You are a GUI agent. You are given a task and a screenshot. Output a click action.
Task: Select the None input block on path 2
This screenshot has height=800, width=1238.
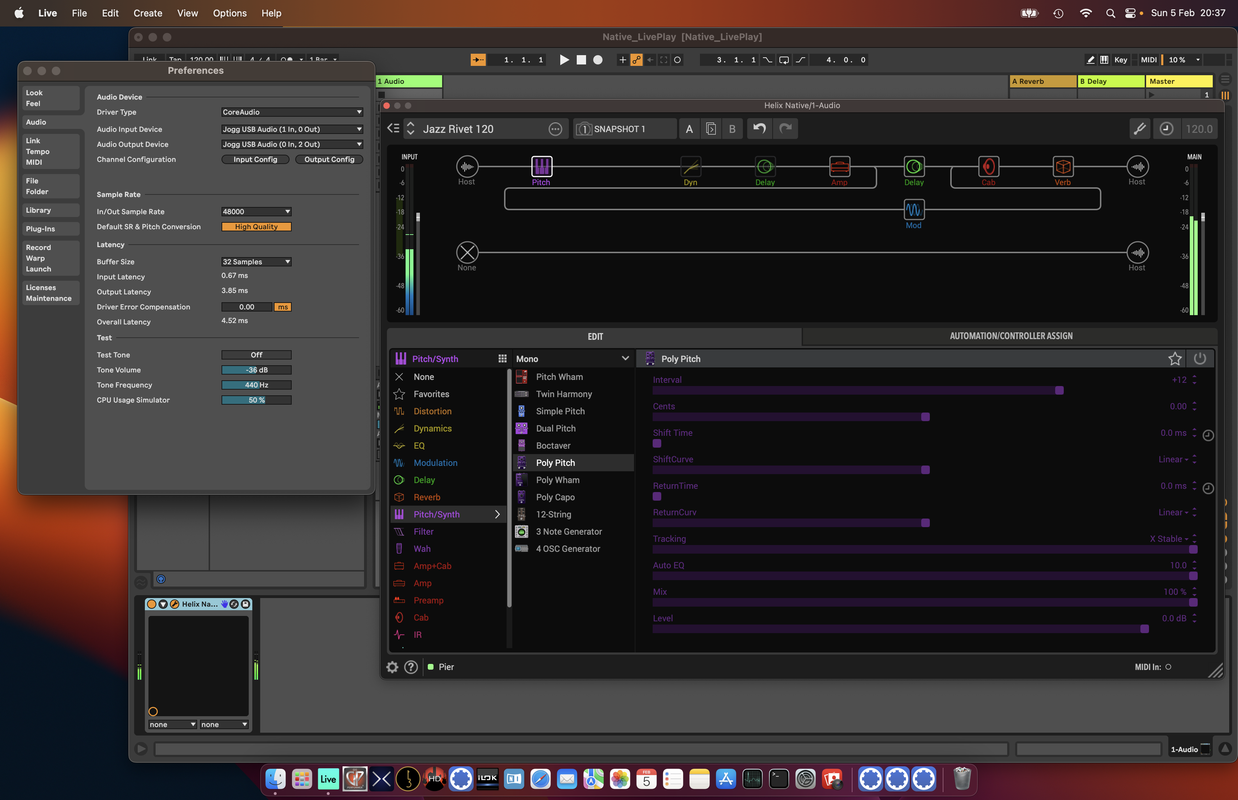point(467,252)
